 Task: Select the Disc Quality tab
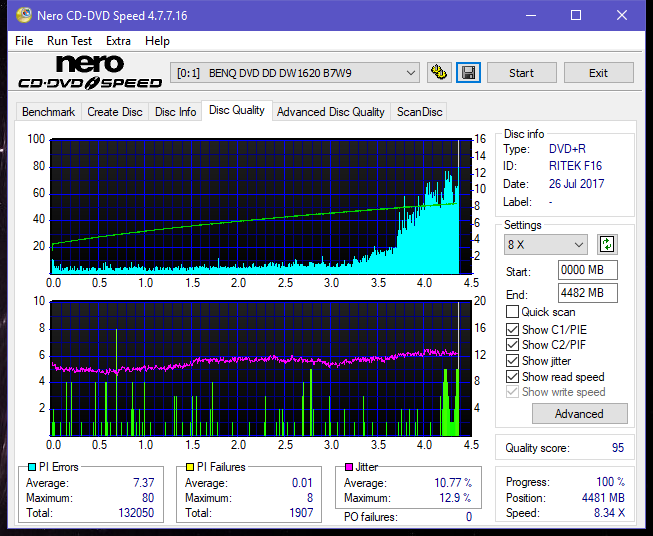point(237,110)
